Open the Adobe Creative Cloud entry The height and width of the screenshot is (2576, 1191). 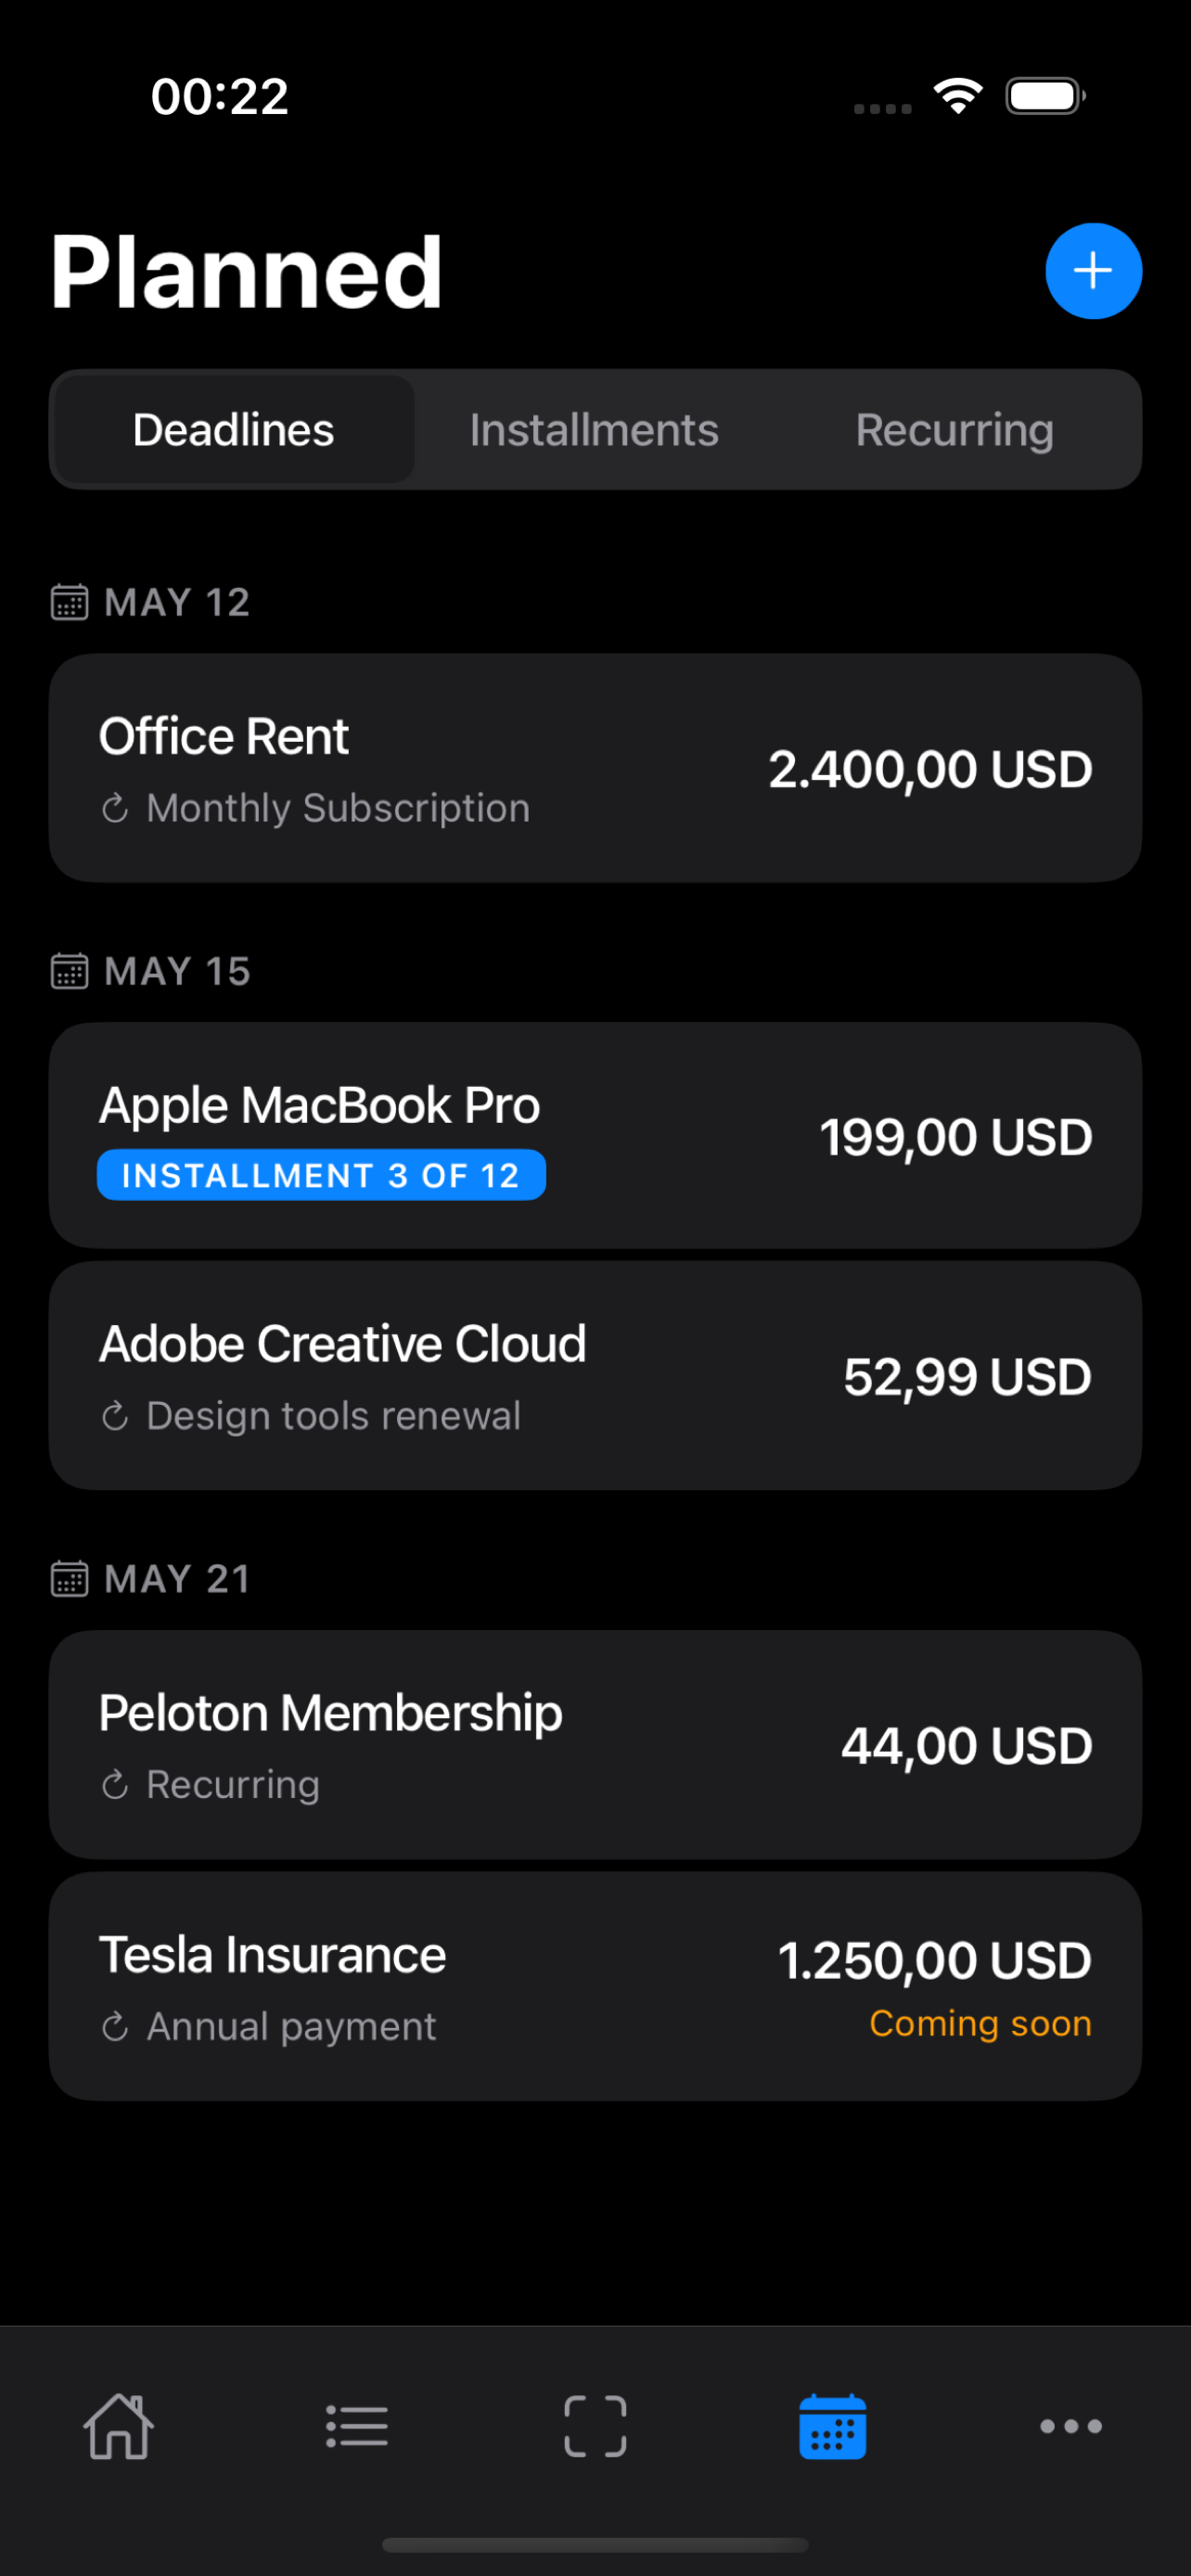point(595,1375)
